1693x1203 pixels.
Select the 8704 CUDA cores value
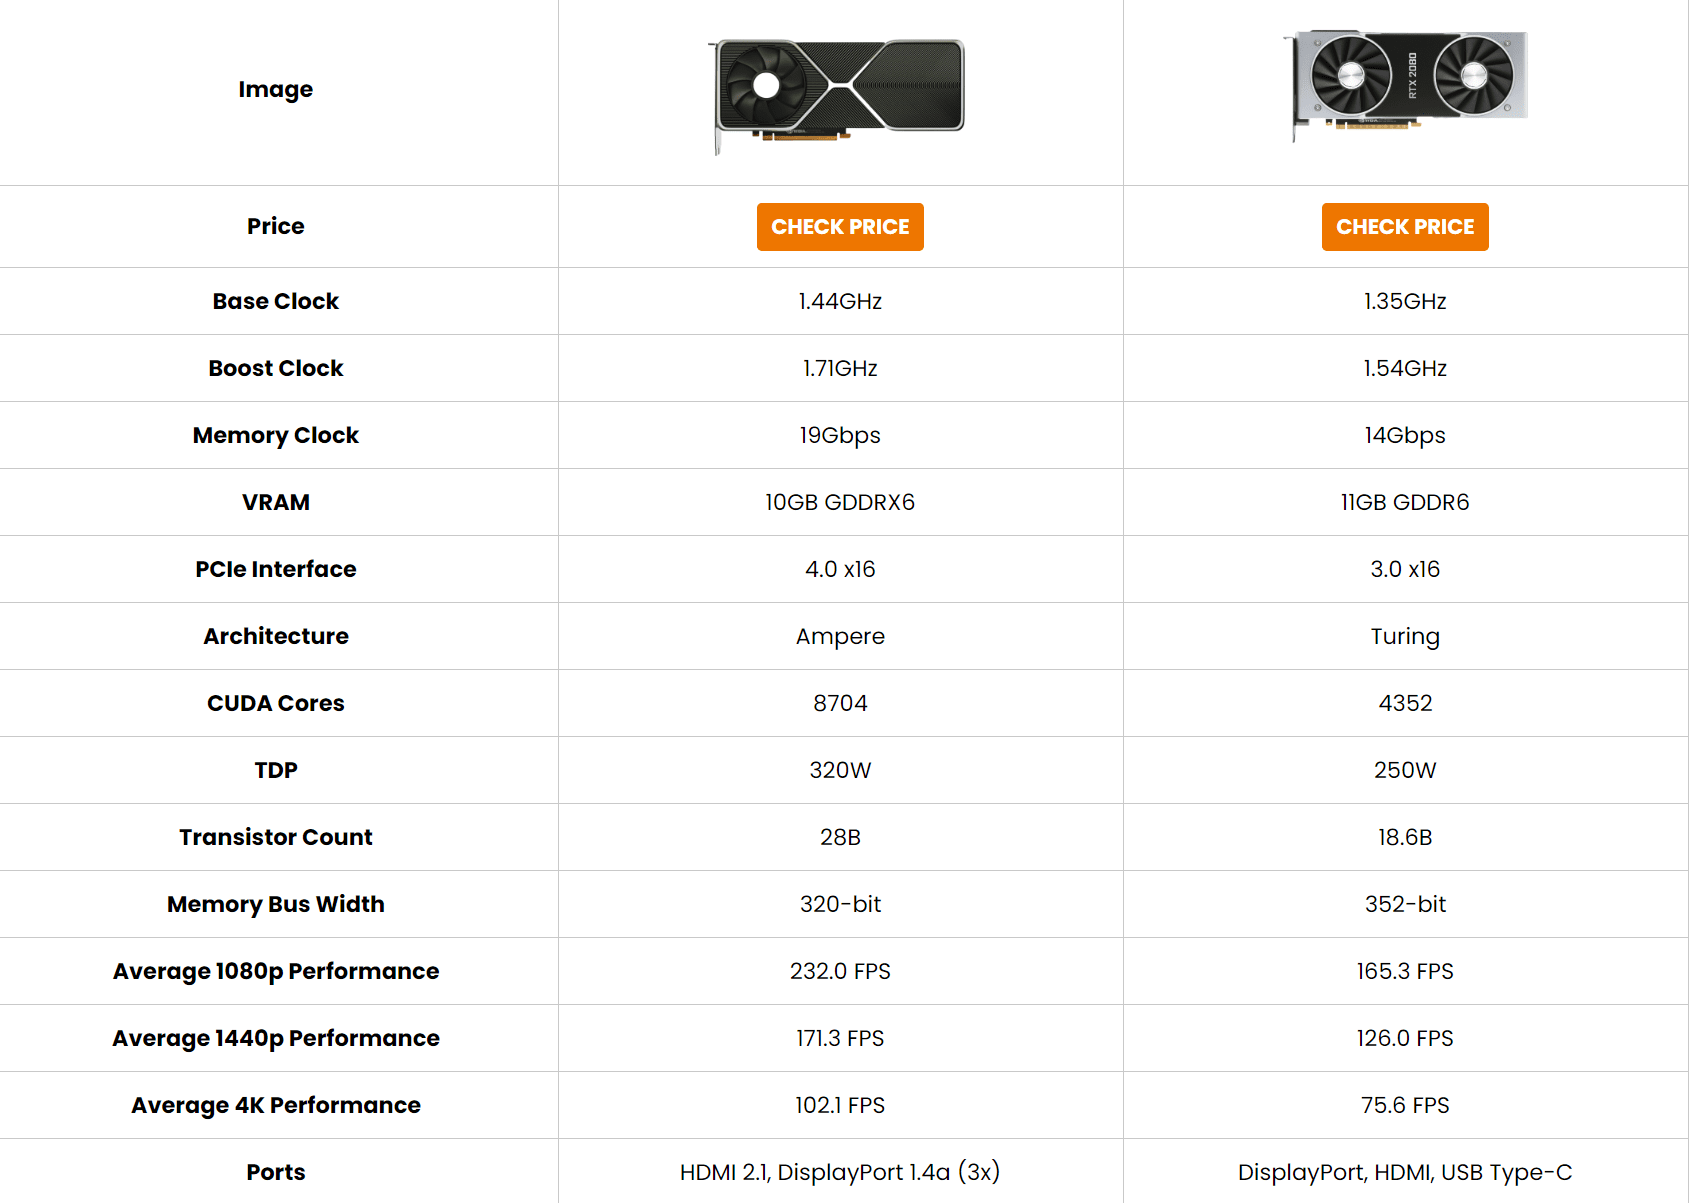pyautogui.click(x=840, y=703)
